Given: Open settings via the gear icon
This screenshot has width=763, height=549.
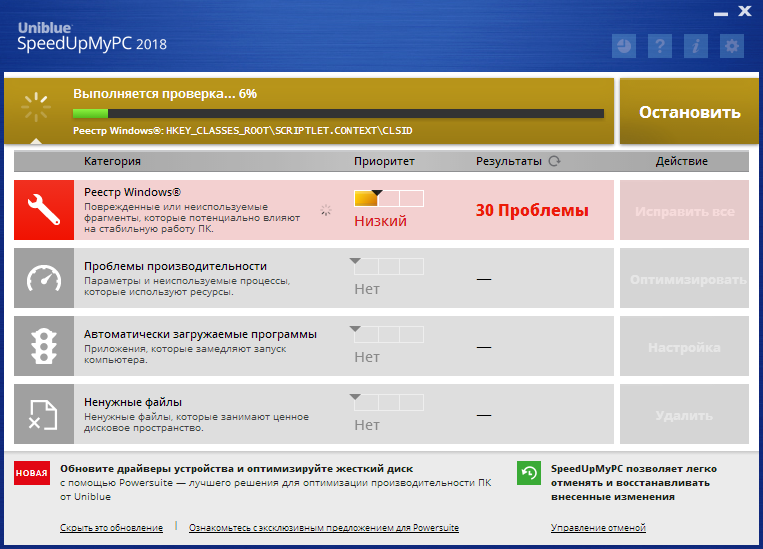Looking at the screenshot, I should click(x=732, y=46).
